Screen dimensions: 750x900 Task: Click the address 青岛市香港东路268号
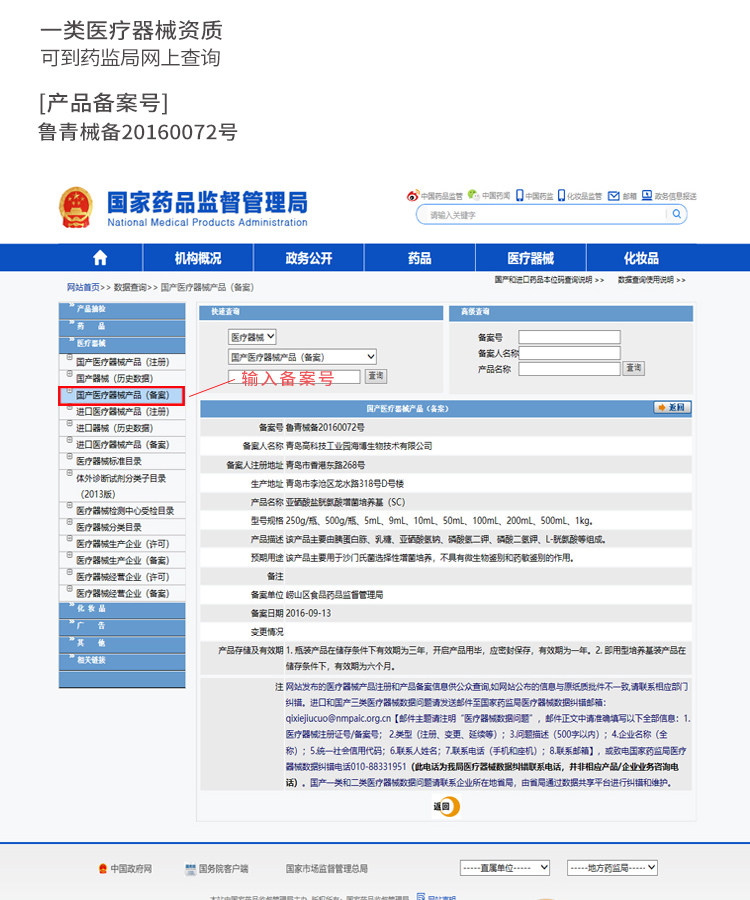click(325, 465)
